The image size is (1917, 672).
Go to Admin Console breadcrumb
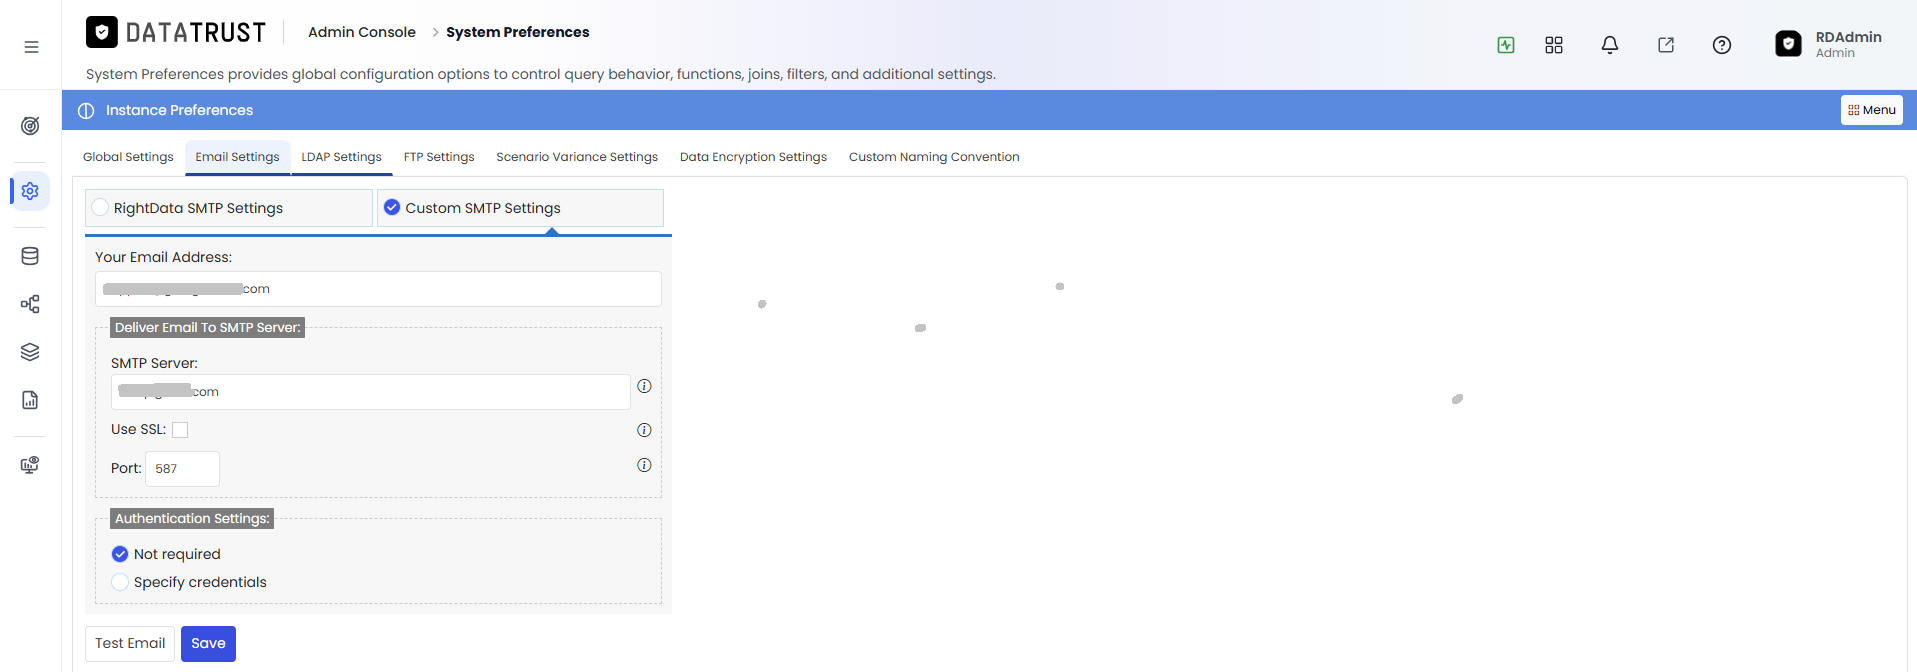click(x=362, y=32)
